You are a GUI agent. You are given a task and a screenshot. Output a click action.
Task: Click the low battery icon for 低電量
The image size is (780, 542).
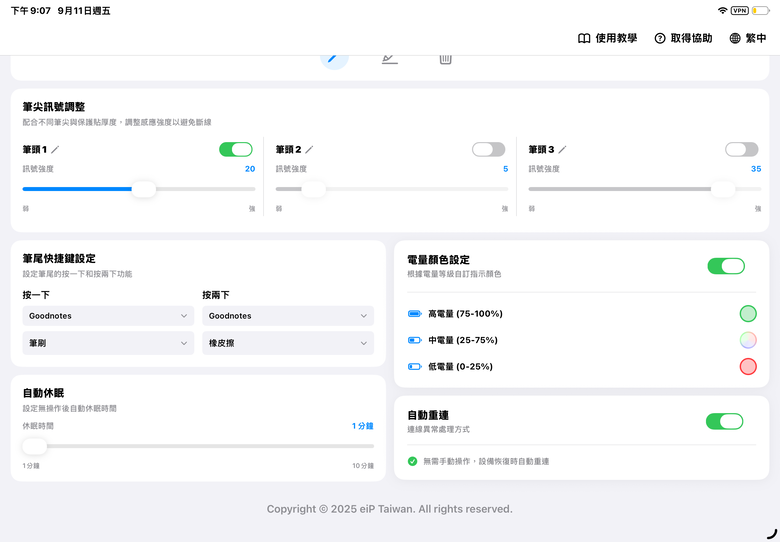(415, 366)
